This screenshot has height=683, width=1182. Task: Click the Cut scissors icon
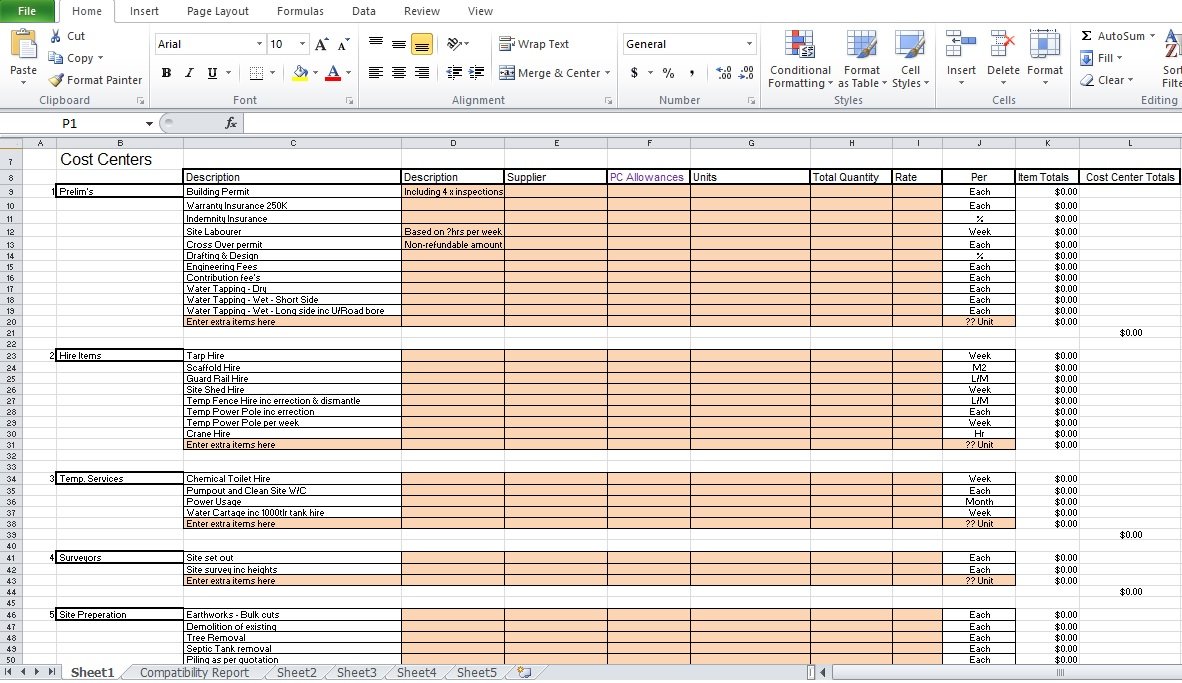56,36
